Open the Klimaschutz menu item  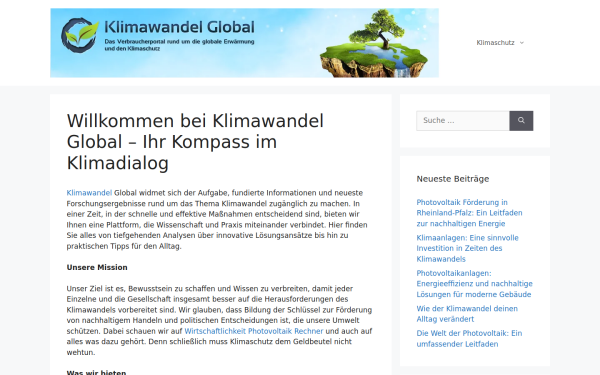click(495, 43)
